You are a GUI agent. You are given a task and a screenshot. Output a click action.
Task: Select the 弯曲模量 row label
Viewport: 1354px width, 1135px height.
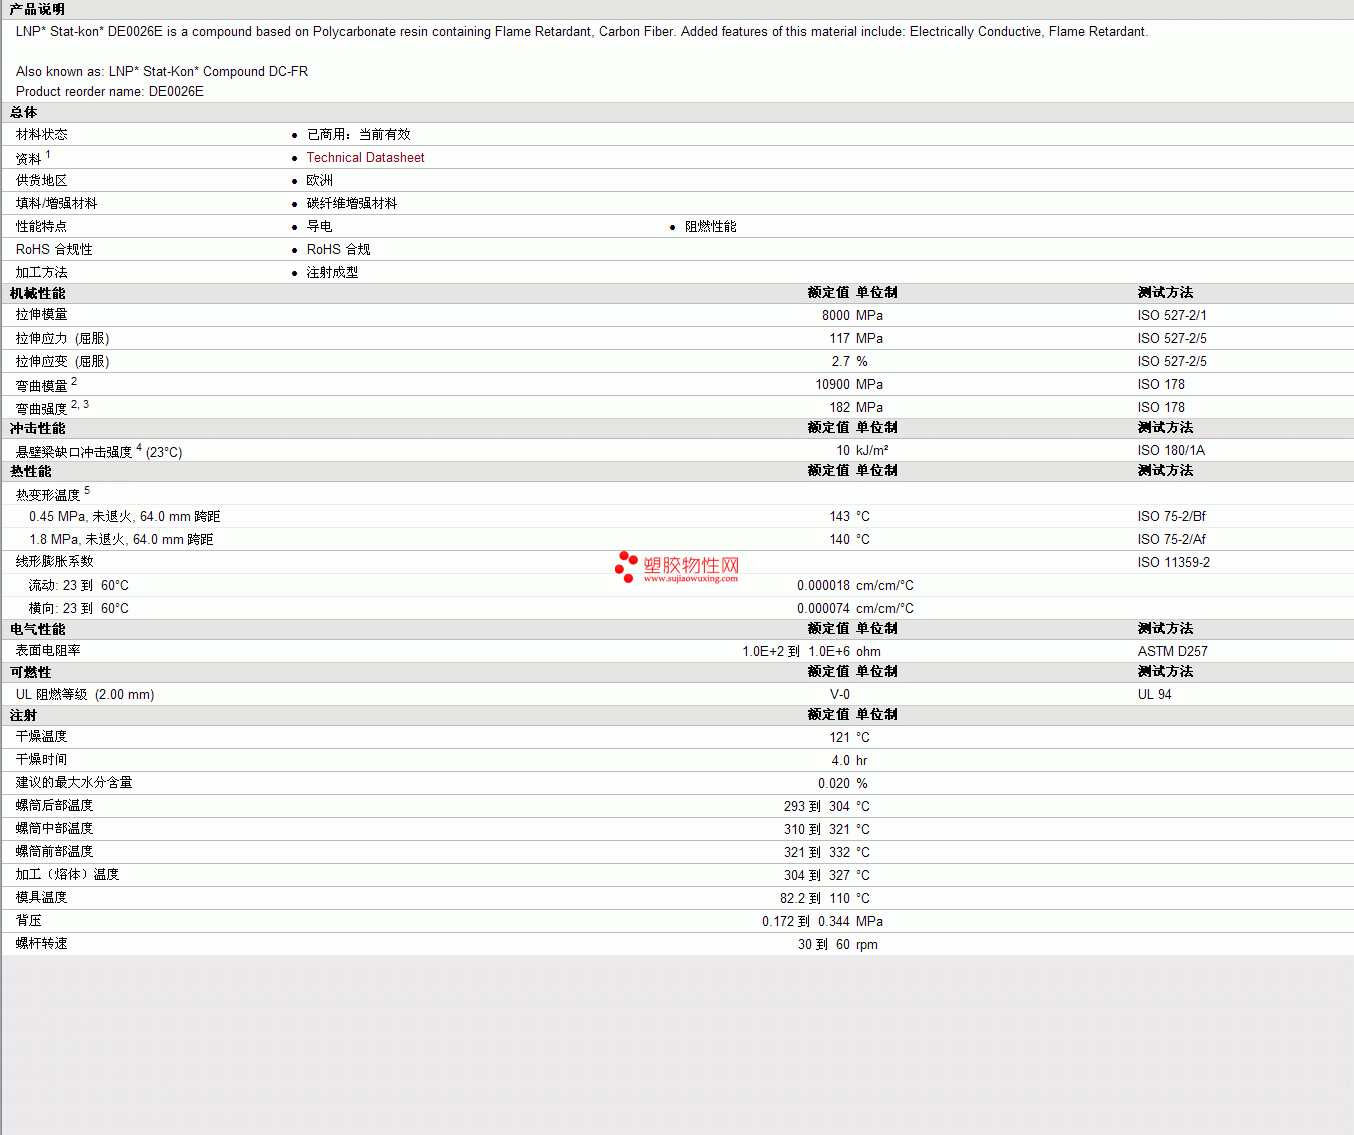click(41, 385)
